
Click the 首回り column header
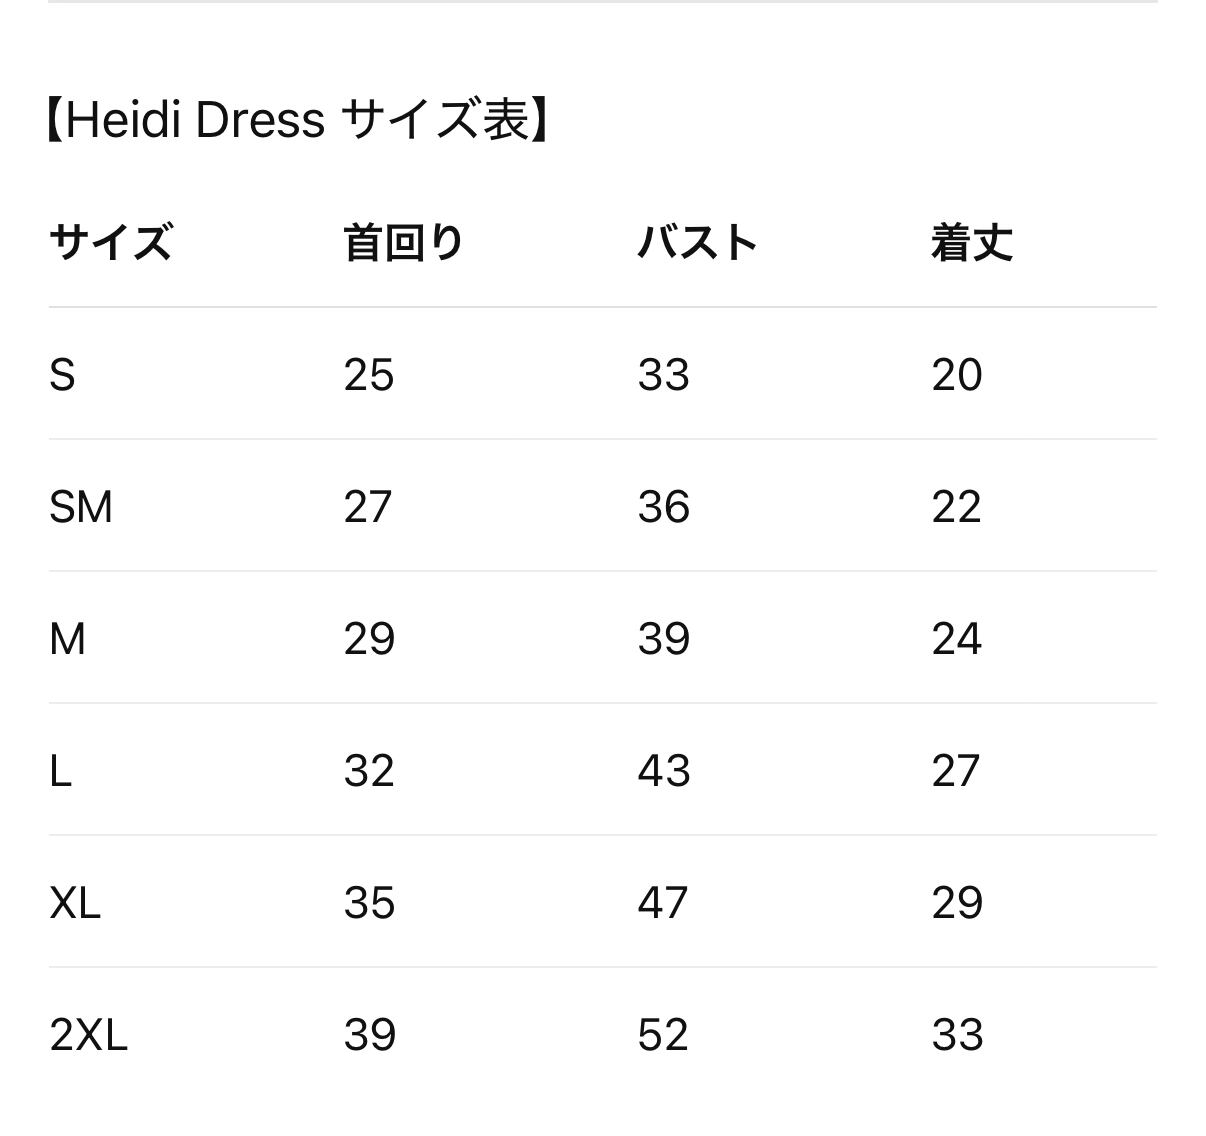click(x=403, y=243)
